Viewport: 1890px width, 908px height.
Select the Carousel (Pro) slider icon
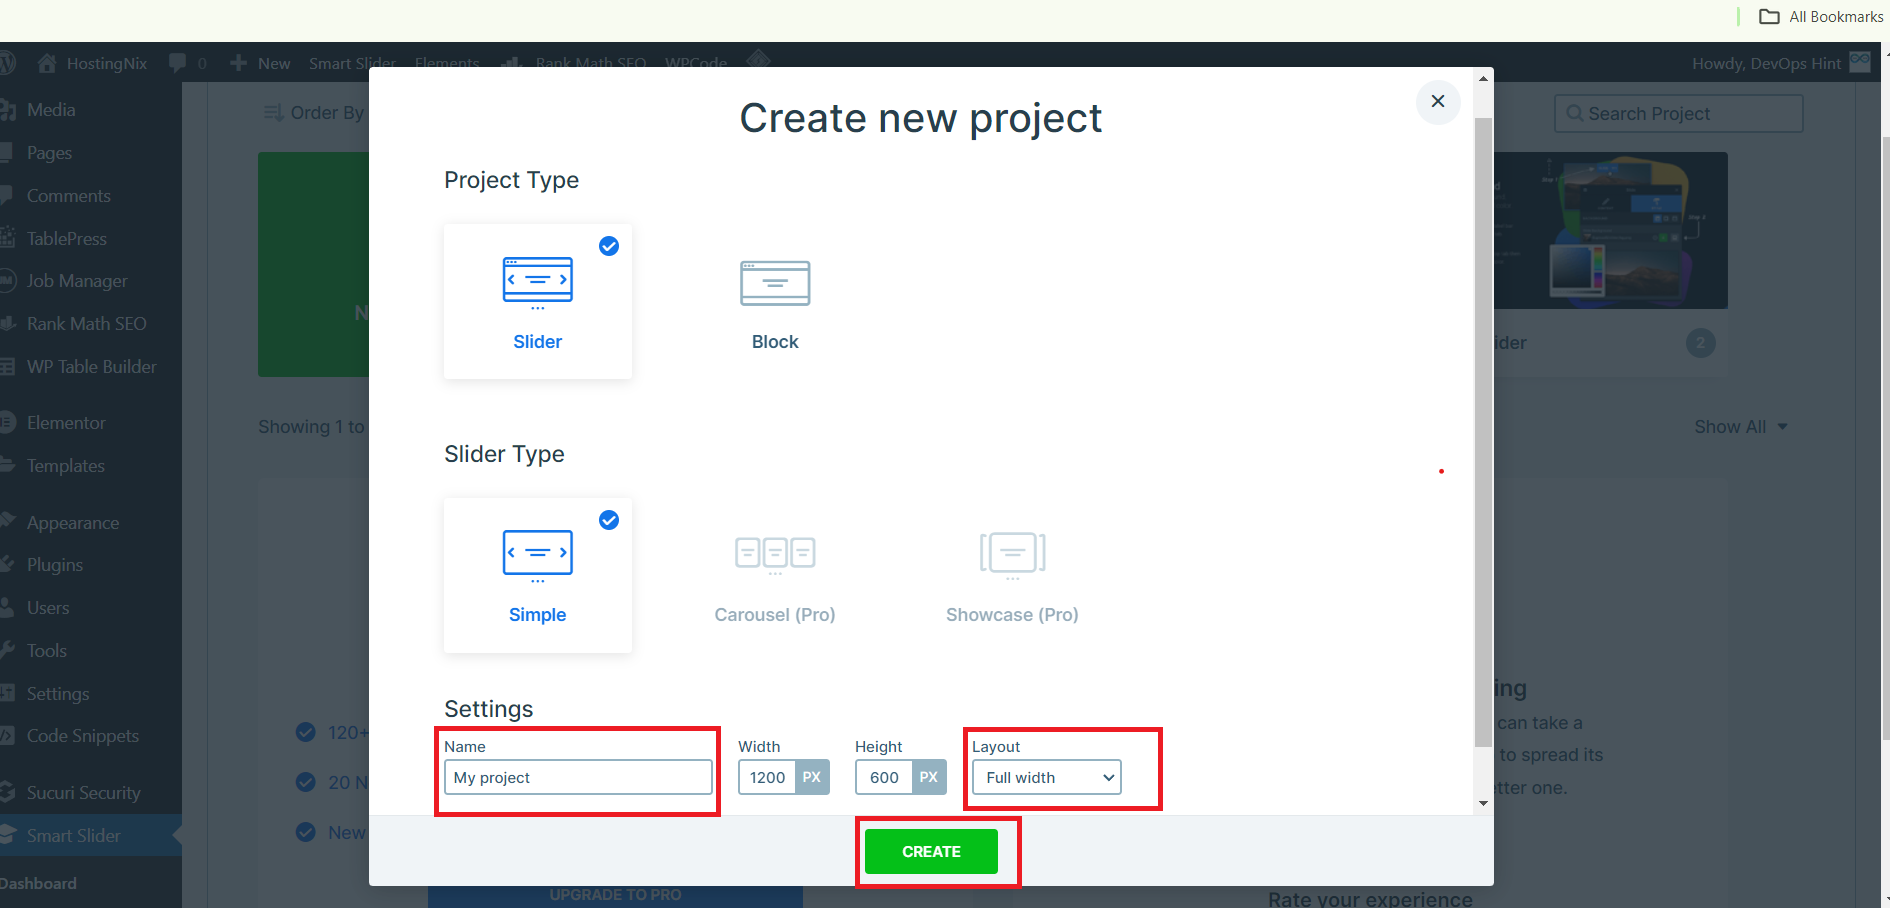(775, 555)
